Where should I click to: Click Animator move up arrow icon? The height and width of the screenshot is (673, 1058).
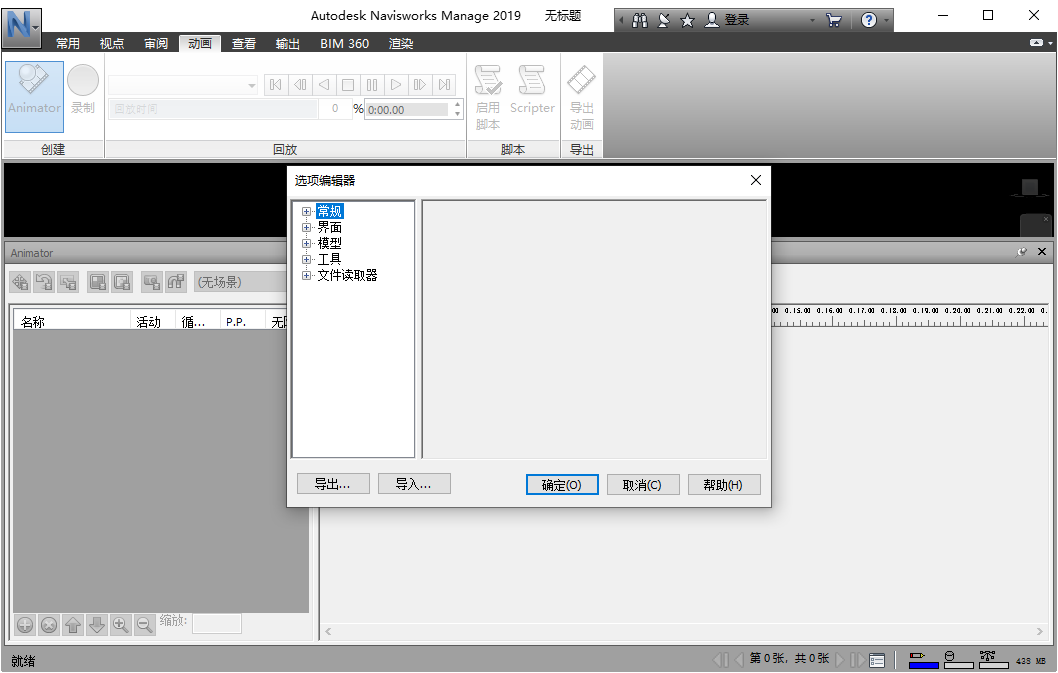(73, 625)
